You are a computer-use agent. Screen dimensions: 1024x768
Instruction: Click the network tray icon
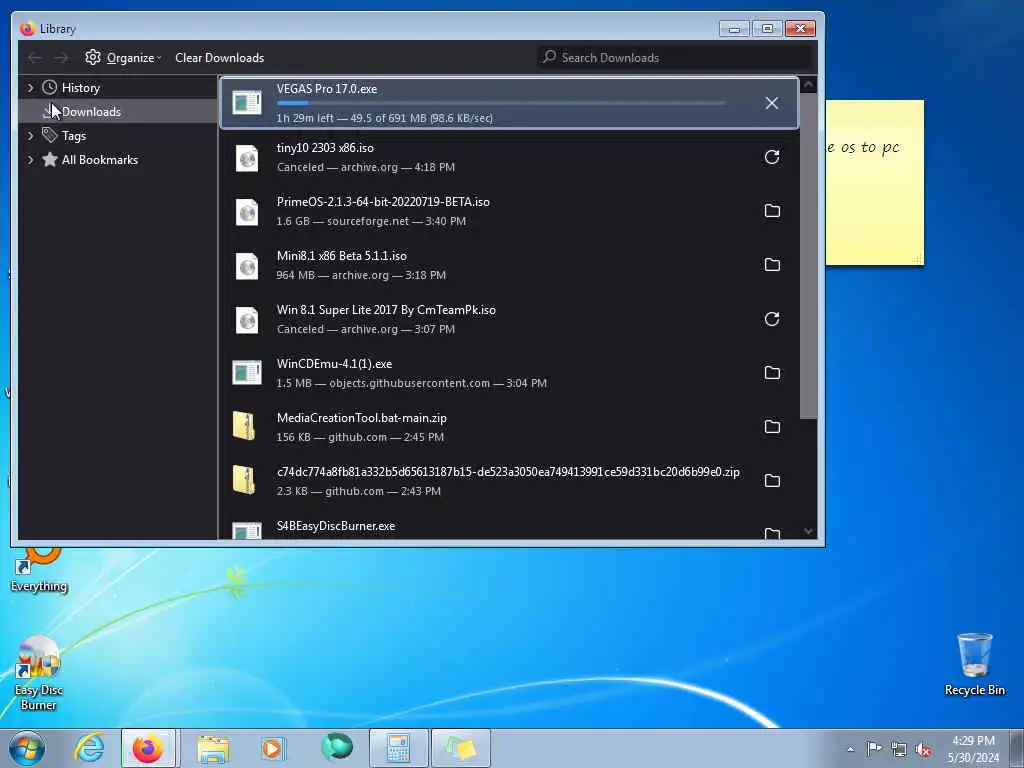point(899,749)
